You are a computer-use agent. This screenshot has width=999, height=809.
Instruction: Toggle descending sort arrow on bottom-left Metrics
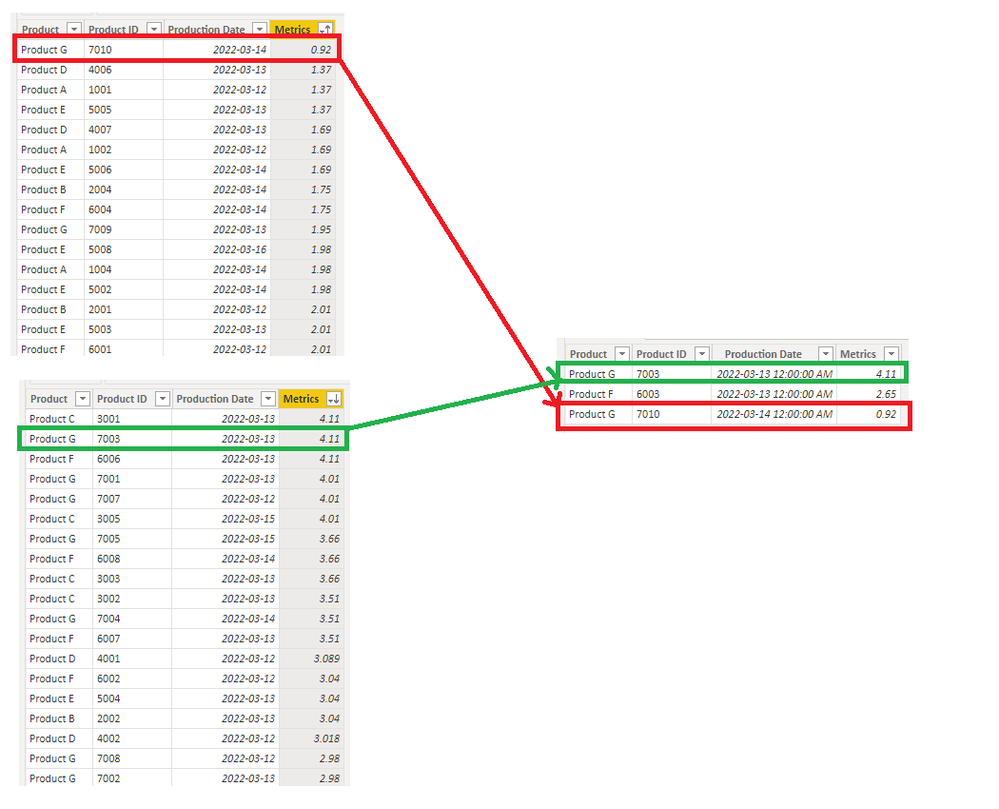(x=334, y=399)
